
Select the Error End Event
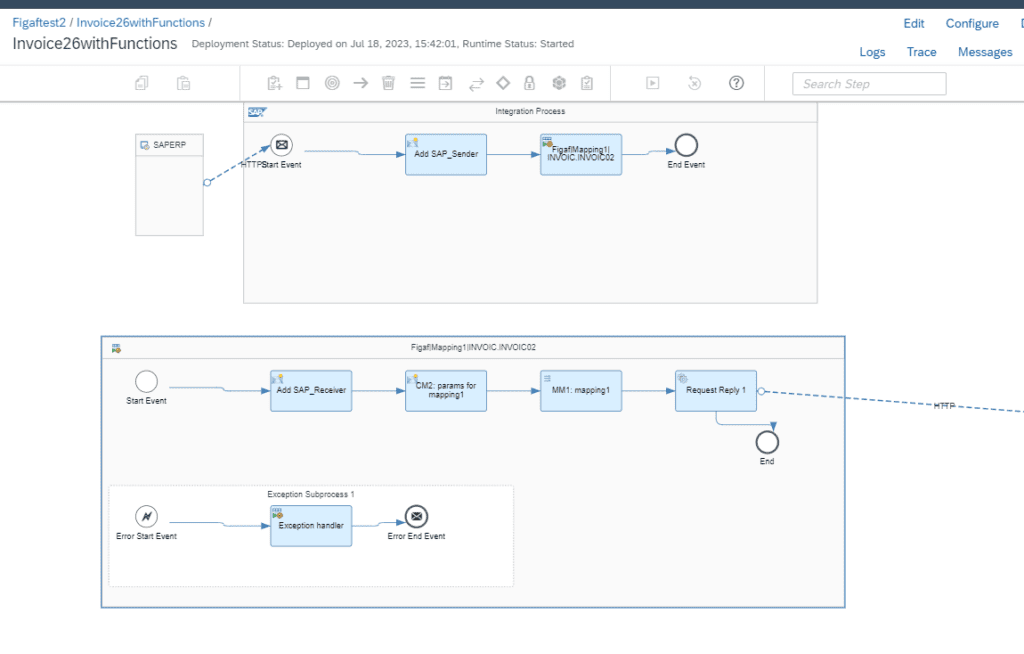pos(417,517)
